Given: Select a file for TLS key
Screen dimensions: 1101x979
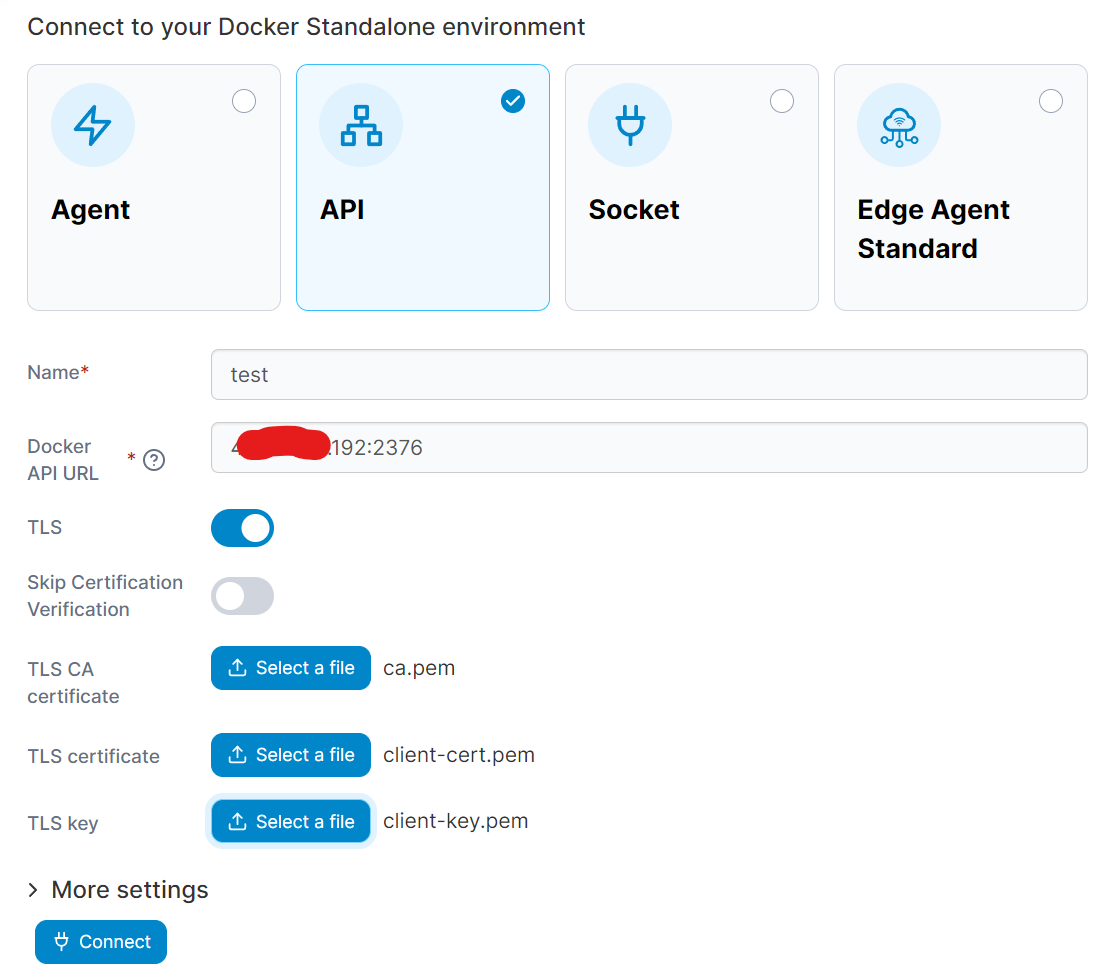Looking at the screenshot, I should point(291,821).
